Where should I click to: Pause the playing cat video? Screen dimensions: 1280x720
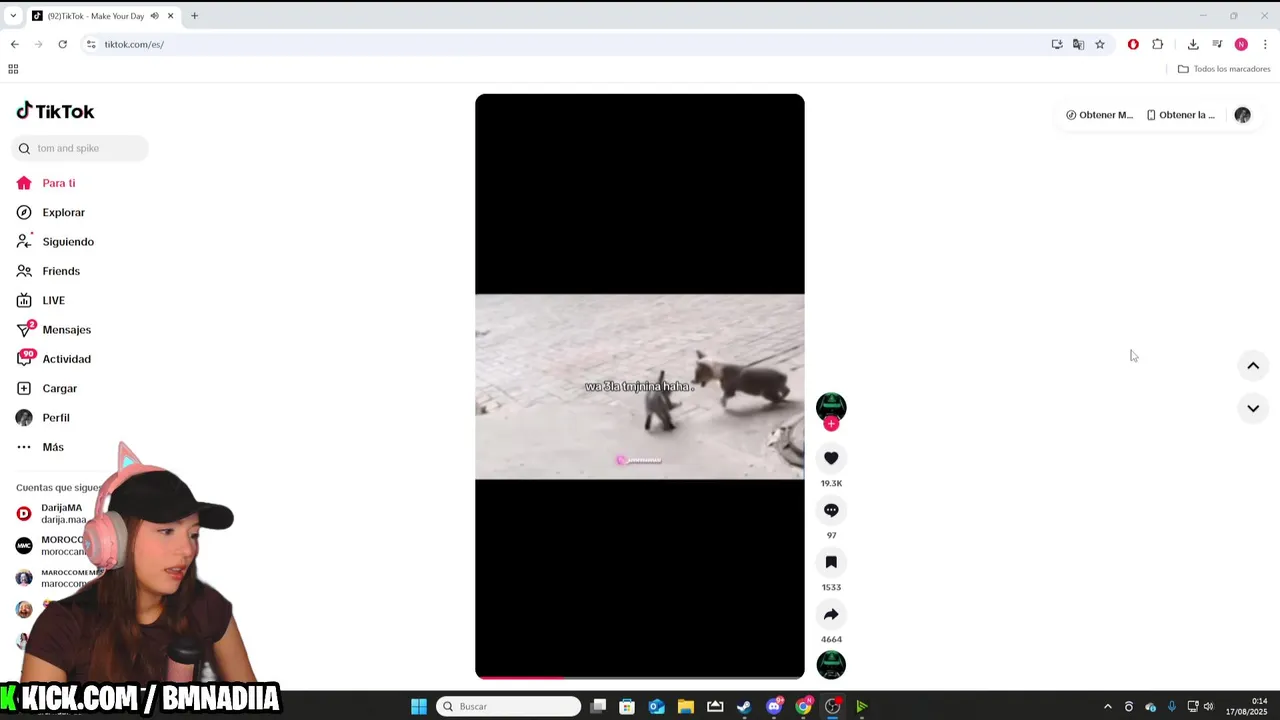point(640,386)
